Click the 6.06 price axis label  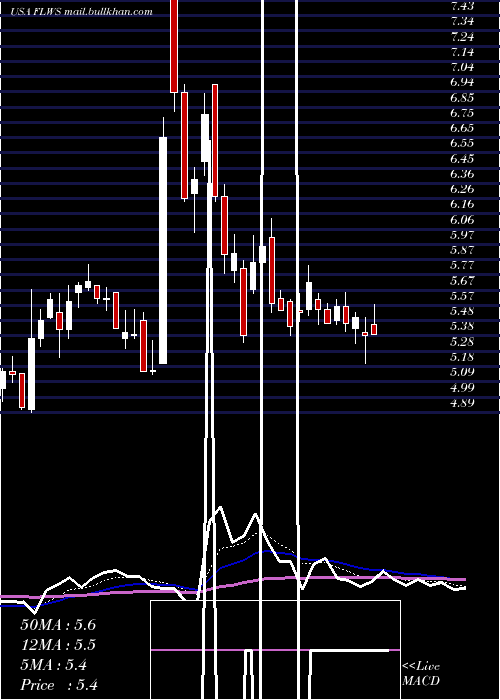pos(462,220)
